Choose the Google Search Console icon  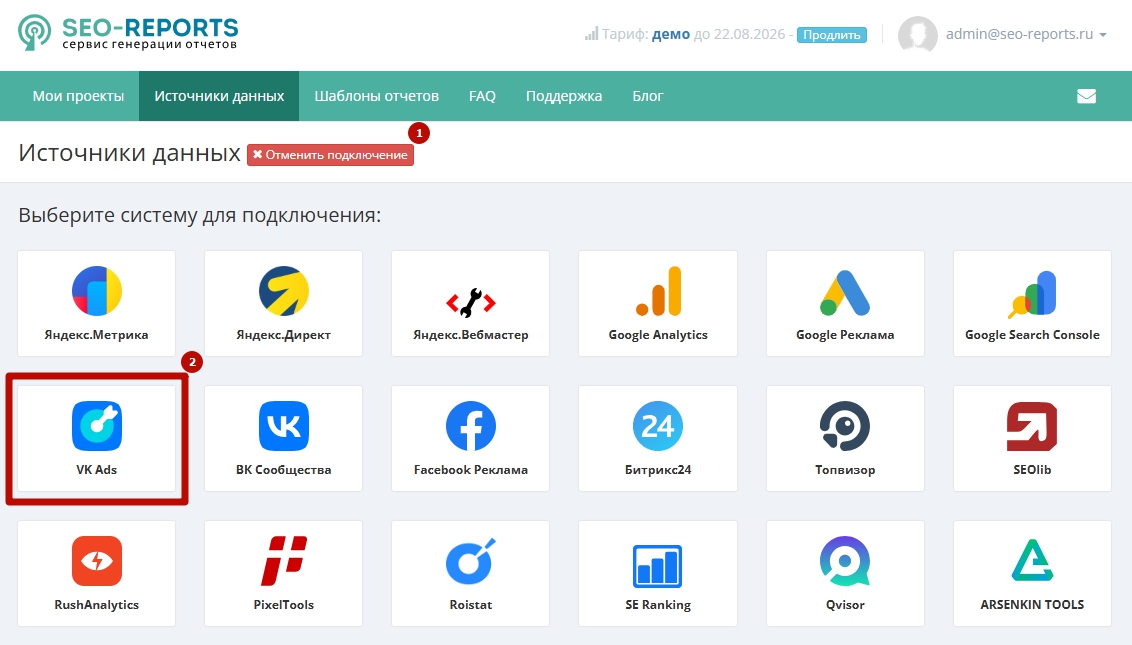click(x=1032, y=294)
